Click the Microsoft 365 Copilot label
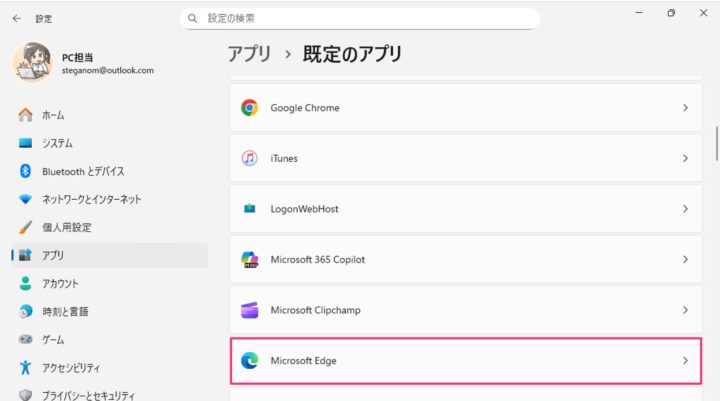The height and width of the screenshot is (401, 720). pyautogui.click(x=318, y=260)
